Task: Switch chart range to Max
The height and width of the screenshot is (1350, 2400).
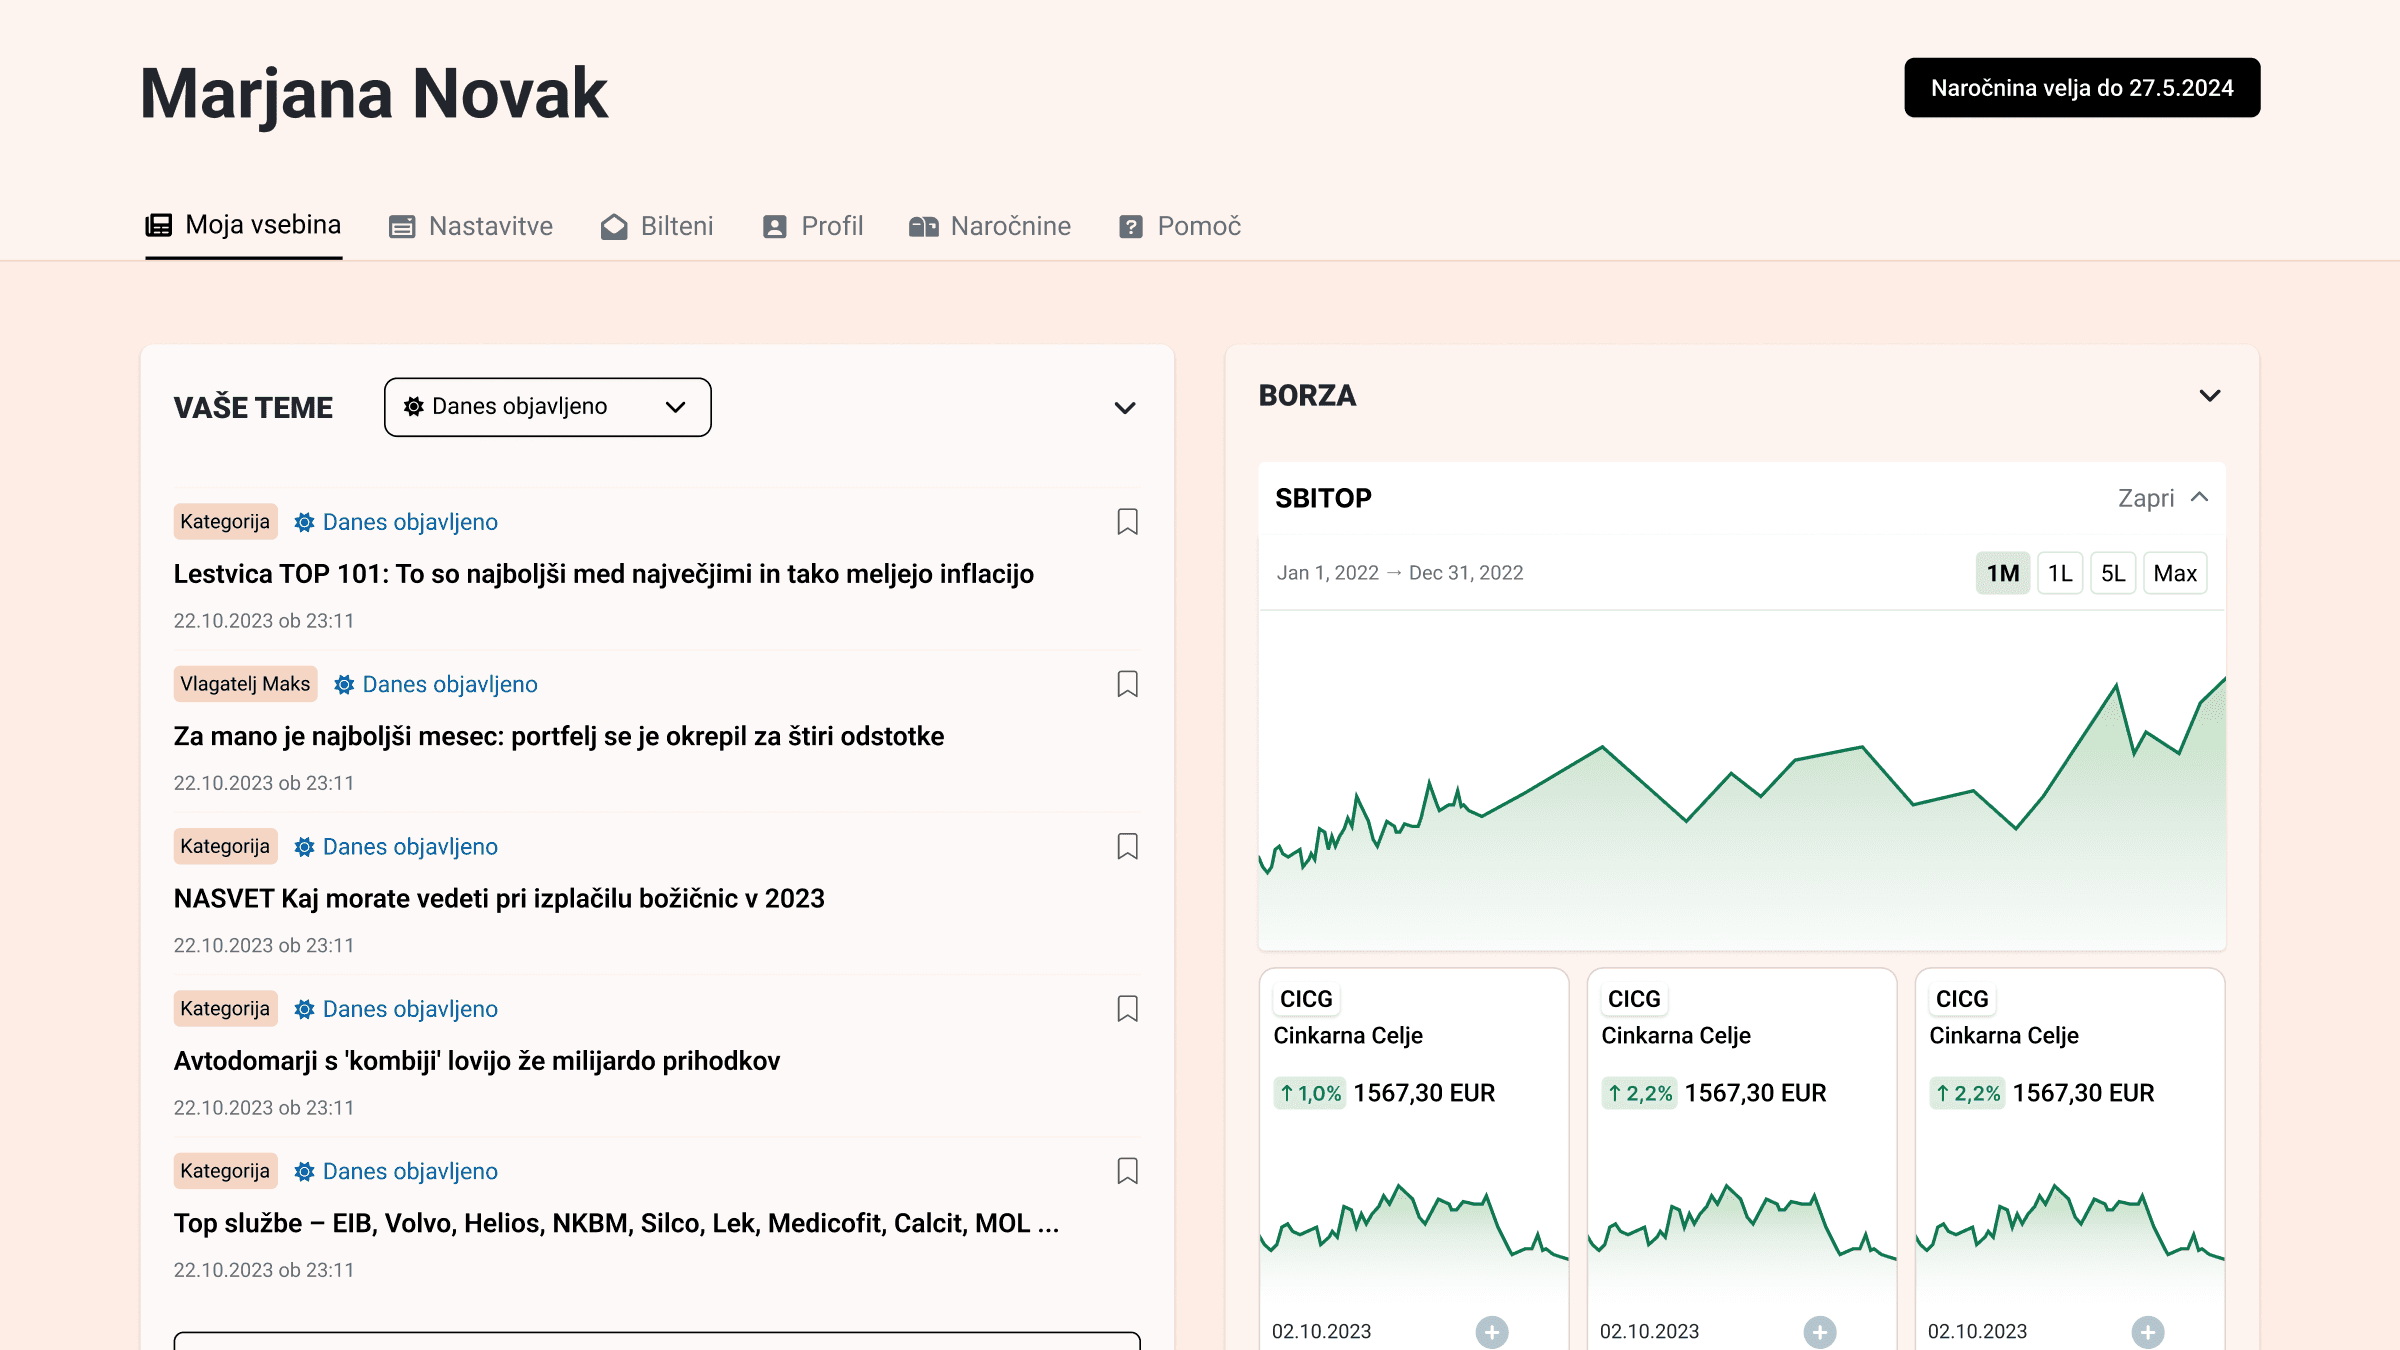Action: 2174,573
